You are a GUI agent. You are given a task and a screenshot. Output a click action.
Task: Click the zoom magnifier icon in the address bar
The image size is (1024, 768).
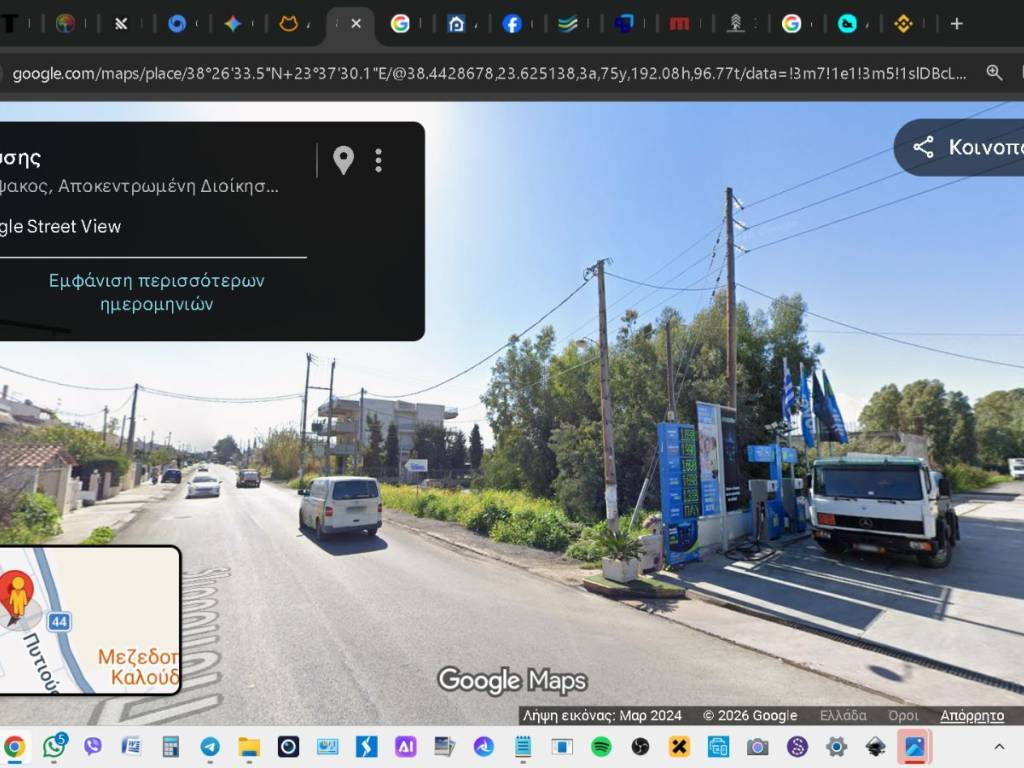pos(994,73)
